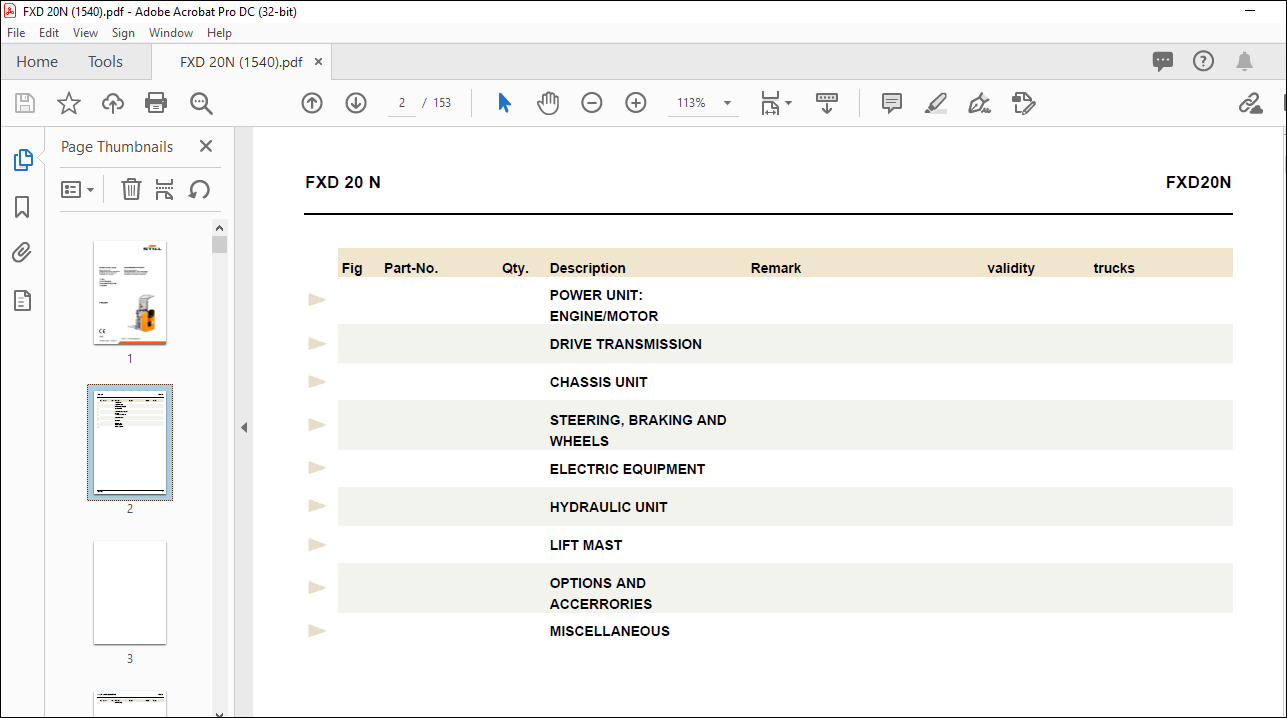Screen dimensions: 1287x718
Task: Rotate pages in the thumbnails panel
Action: point(200,189)
